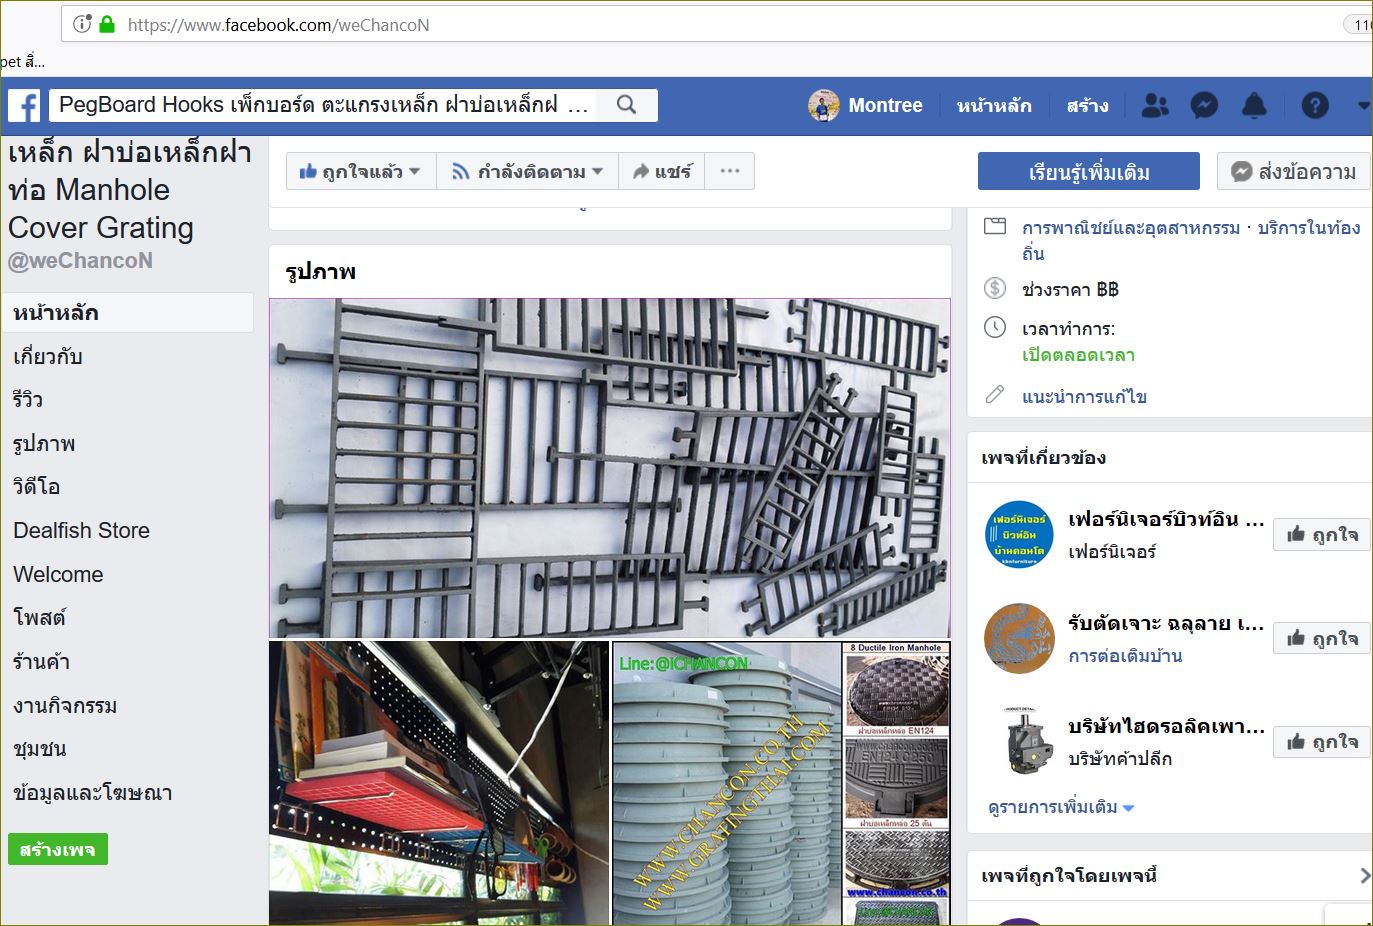Open รับตัดเจาะ ฉลุลาย page title
The image size is (1373, 926).
point(1166,623)
